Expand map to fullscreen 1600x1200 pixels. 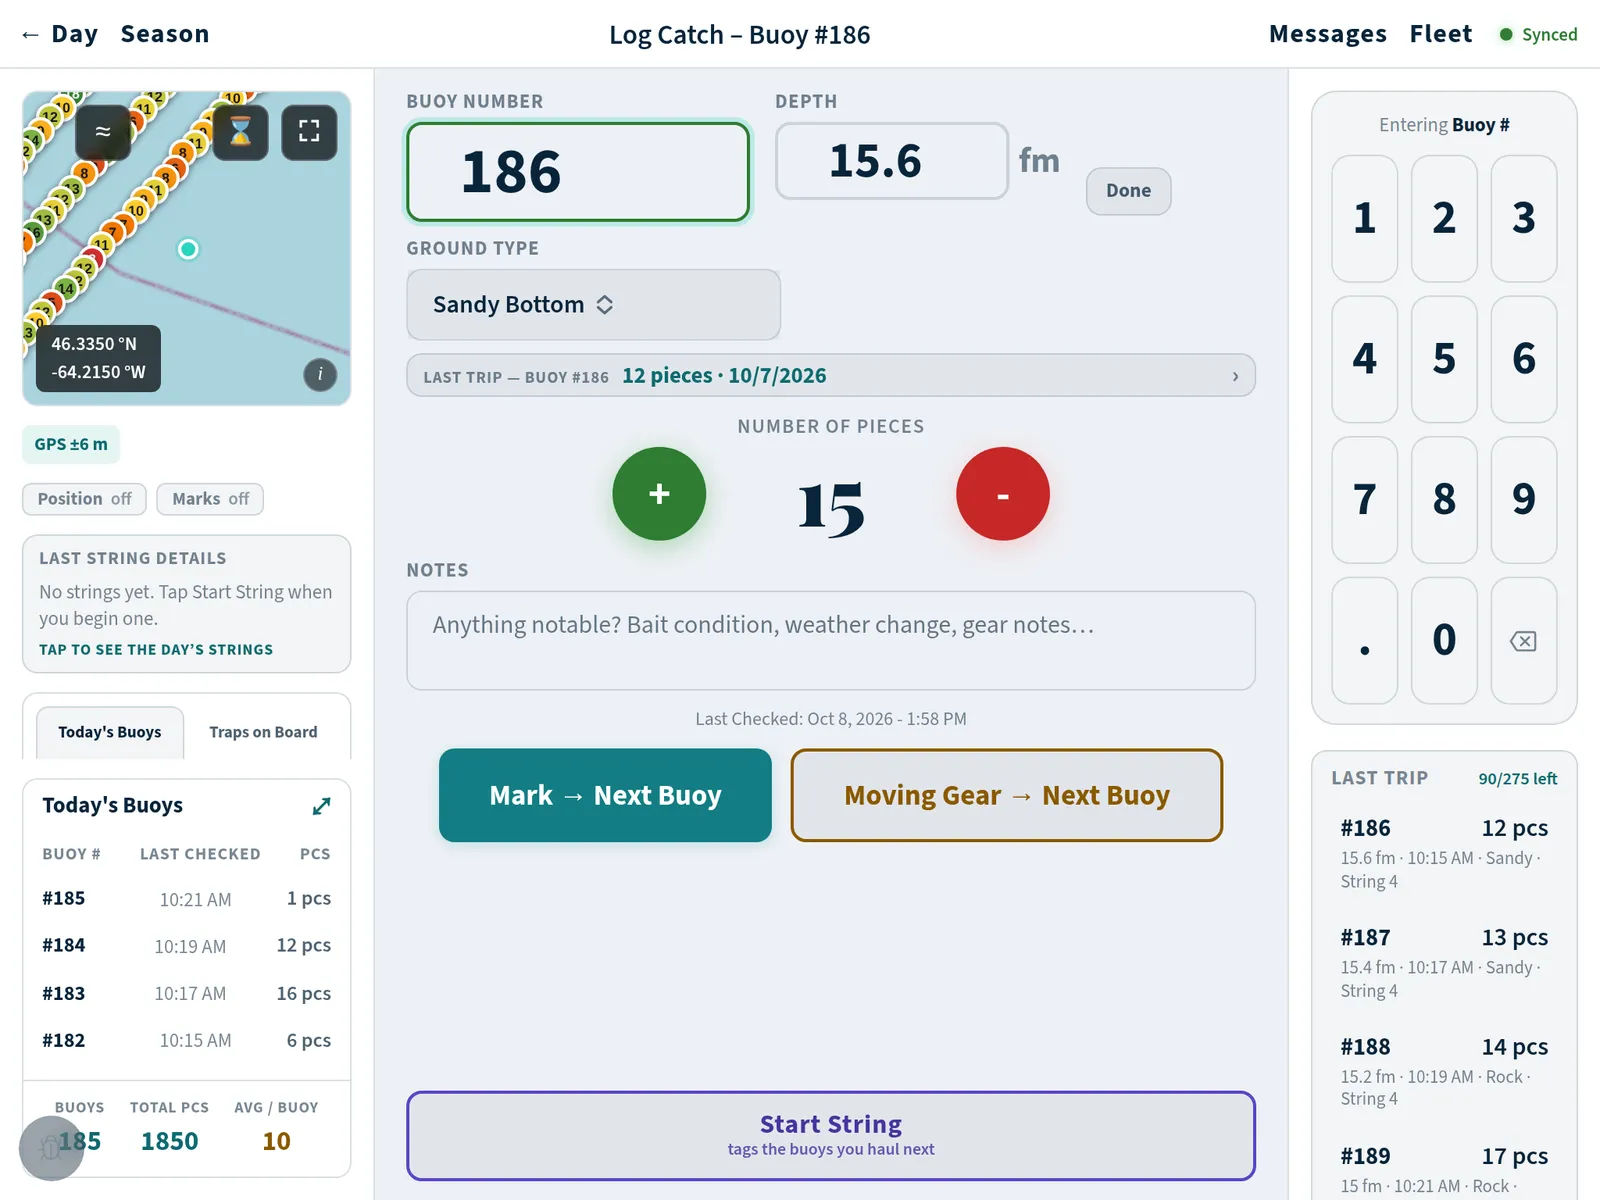pyautogui.click(x=309, y=132)
